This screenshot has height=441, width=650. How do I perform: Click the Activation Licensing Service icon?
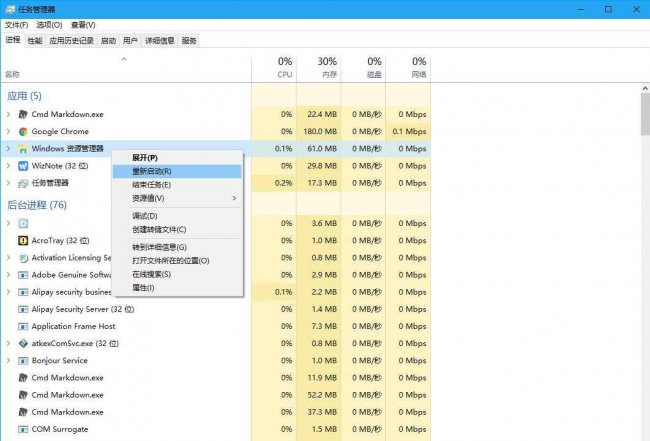(23, 258)
